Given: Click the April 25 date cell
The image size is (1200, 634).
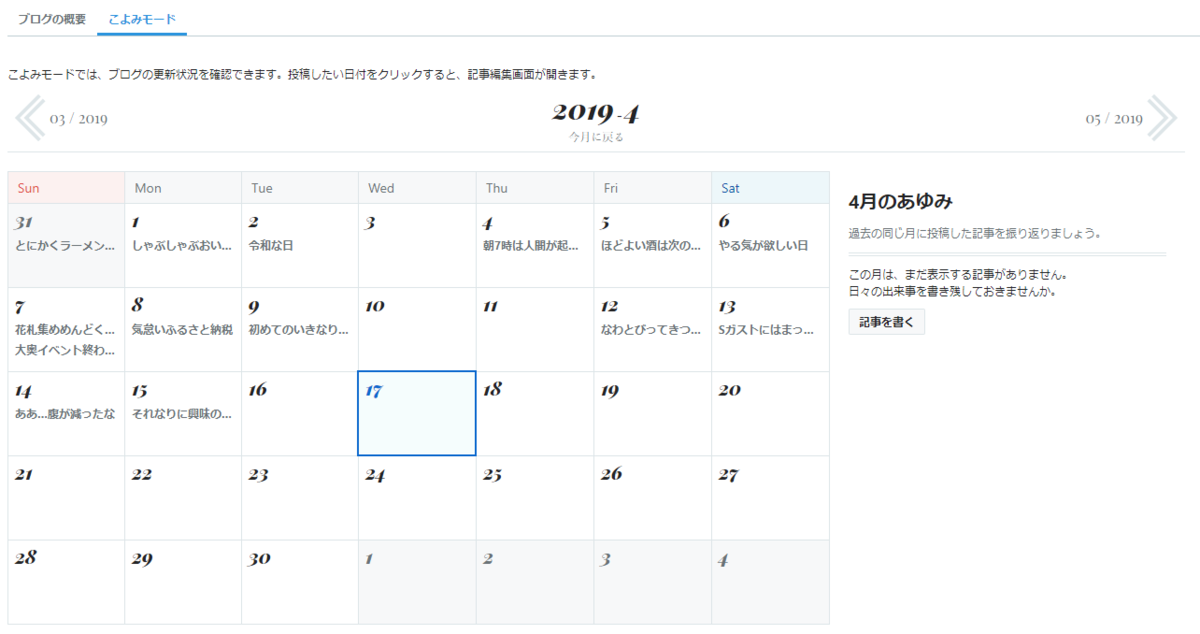Looking at the screenshot, I should click(x=535, y=497).
